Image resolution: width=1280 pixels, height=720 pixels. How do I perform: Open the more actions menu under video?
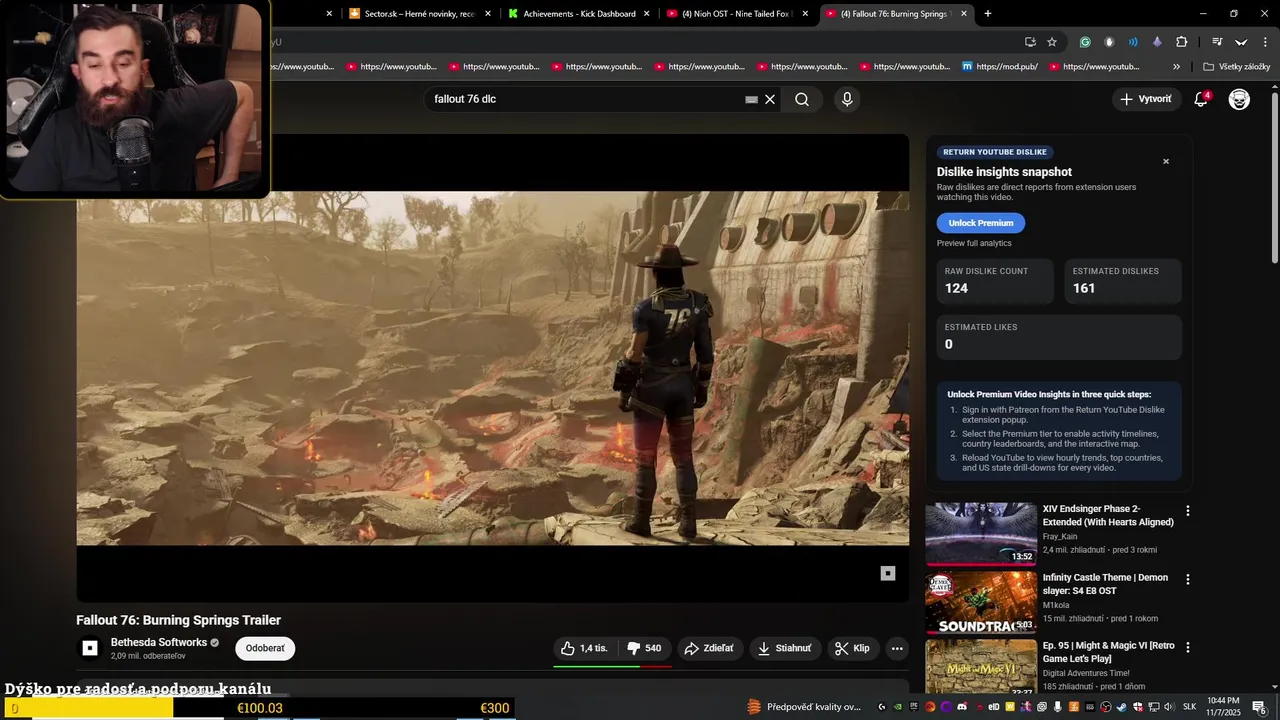tap(897, 648)
